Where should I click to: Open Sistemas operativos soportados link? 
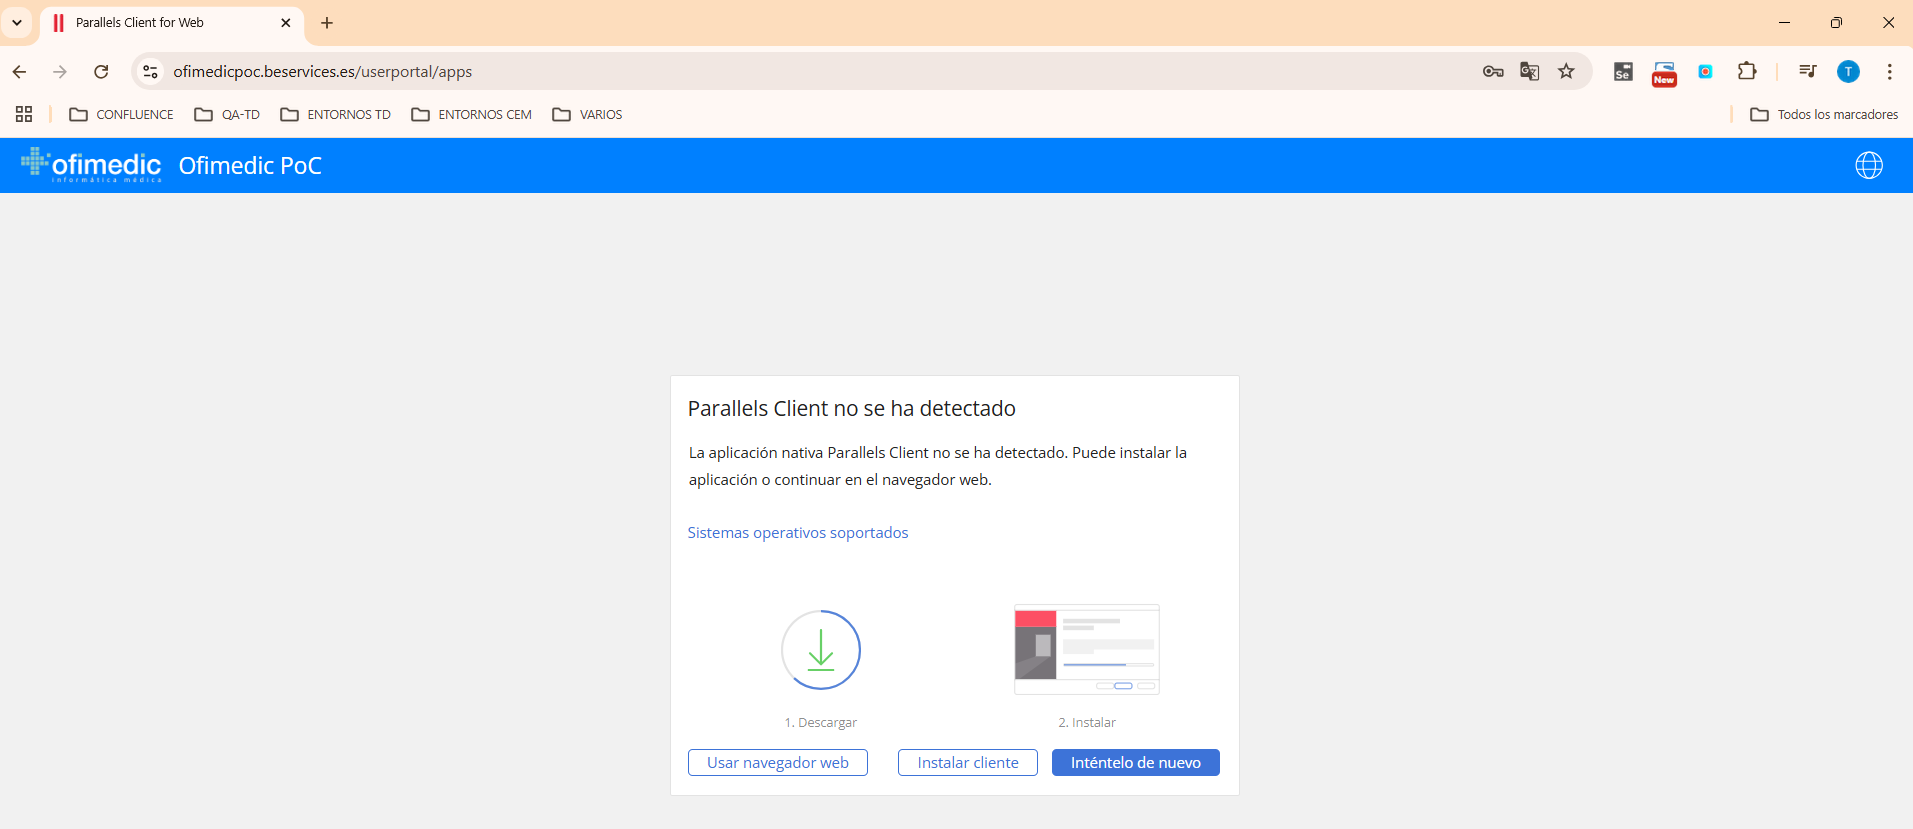point(797,532)
